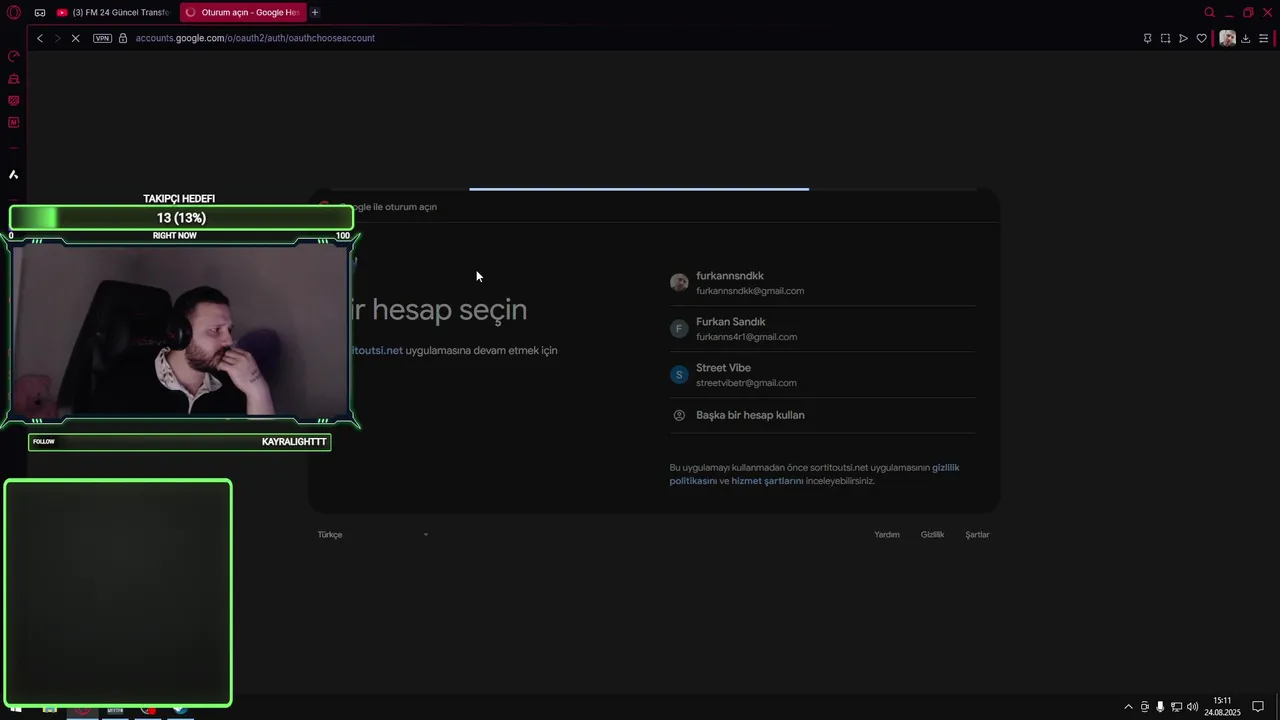Choose the Street Vibe account

coord(822,375)
